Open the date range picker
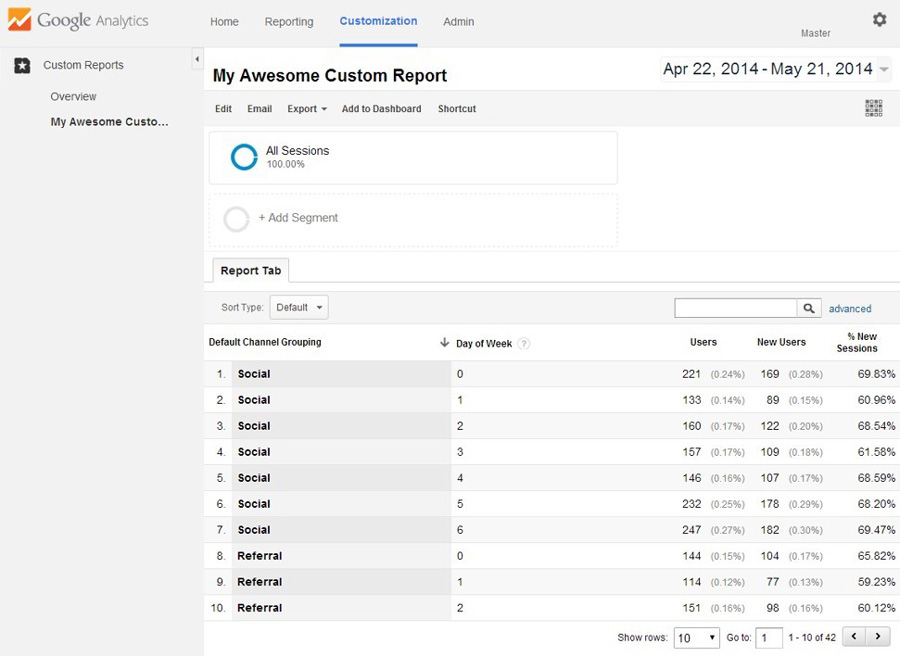This screenshot has height=656, width=900. [x=776, y=69]
